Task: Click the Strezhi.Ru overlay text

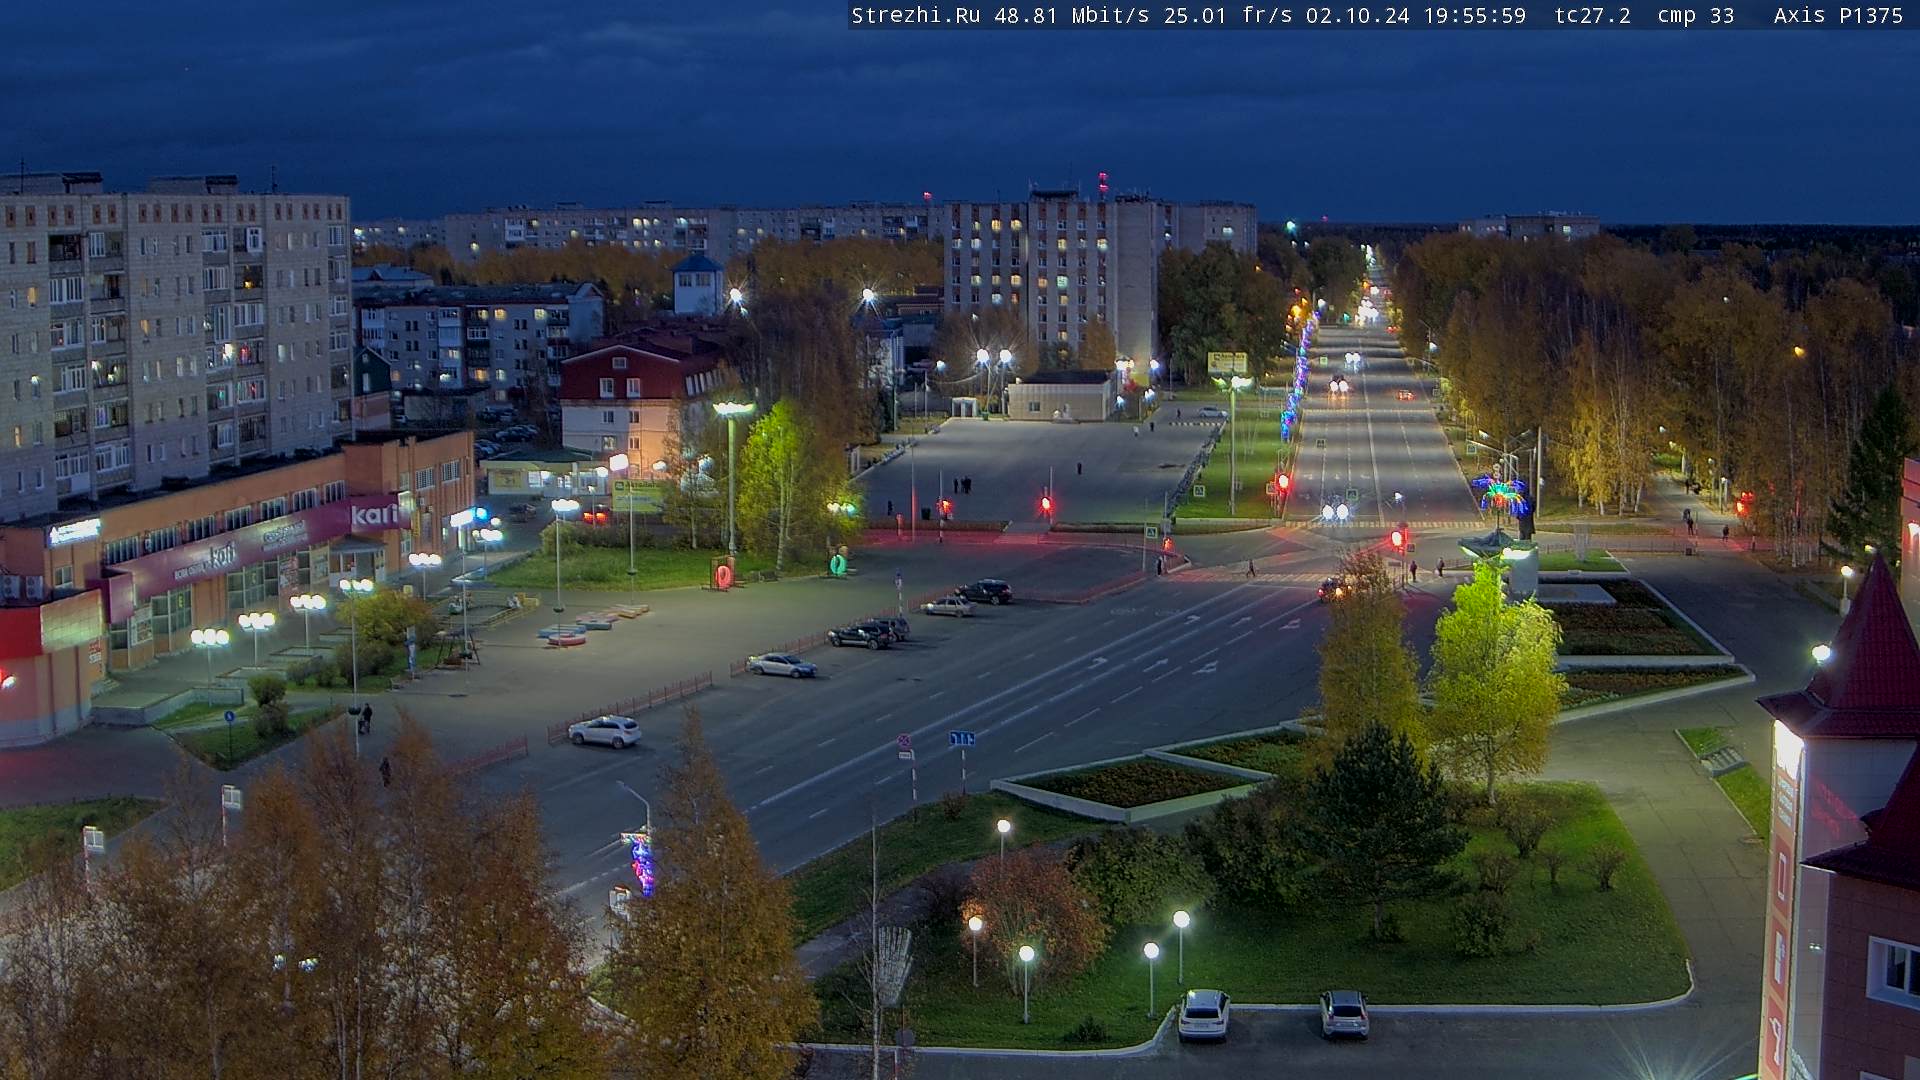Action: coord(915,15)
